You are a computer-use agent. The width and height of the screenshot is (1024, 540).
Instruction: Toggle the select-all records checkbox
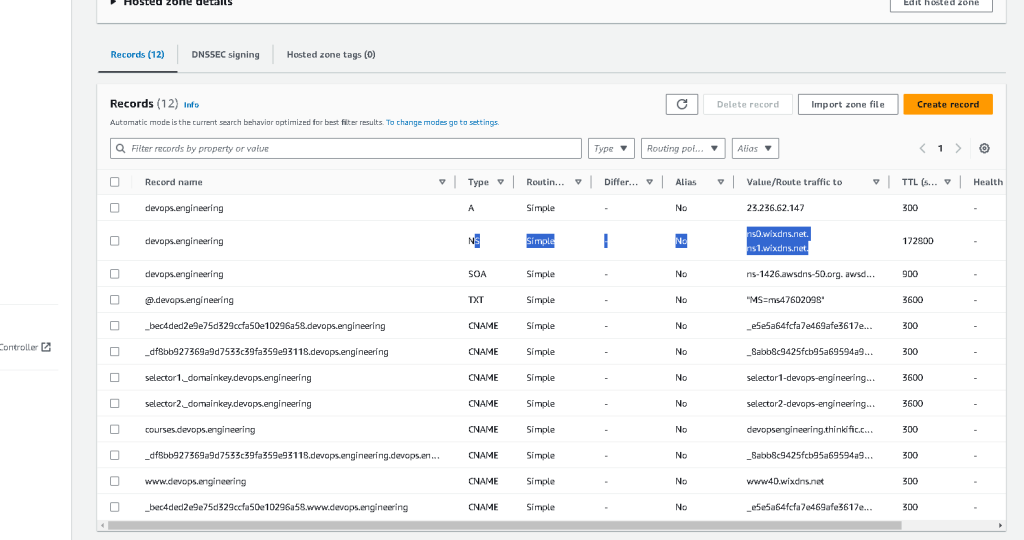point(115,182)
